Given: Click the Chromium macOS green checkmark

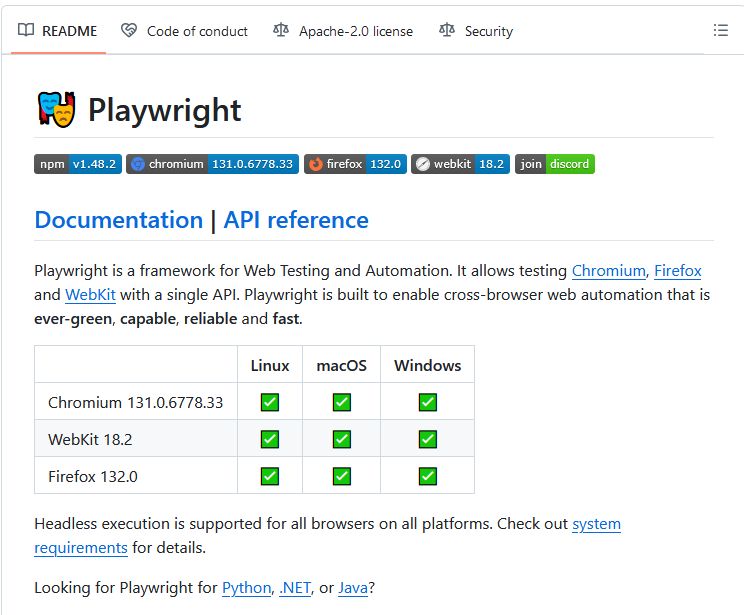Looking at the screenshot, I should click(342, 402).
